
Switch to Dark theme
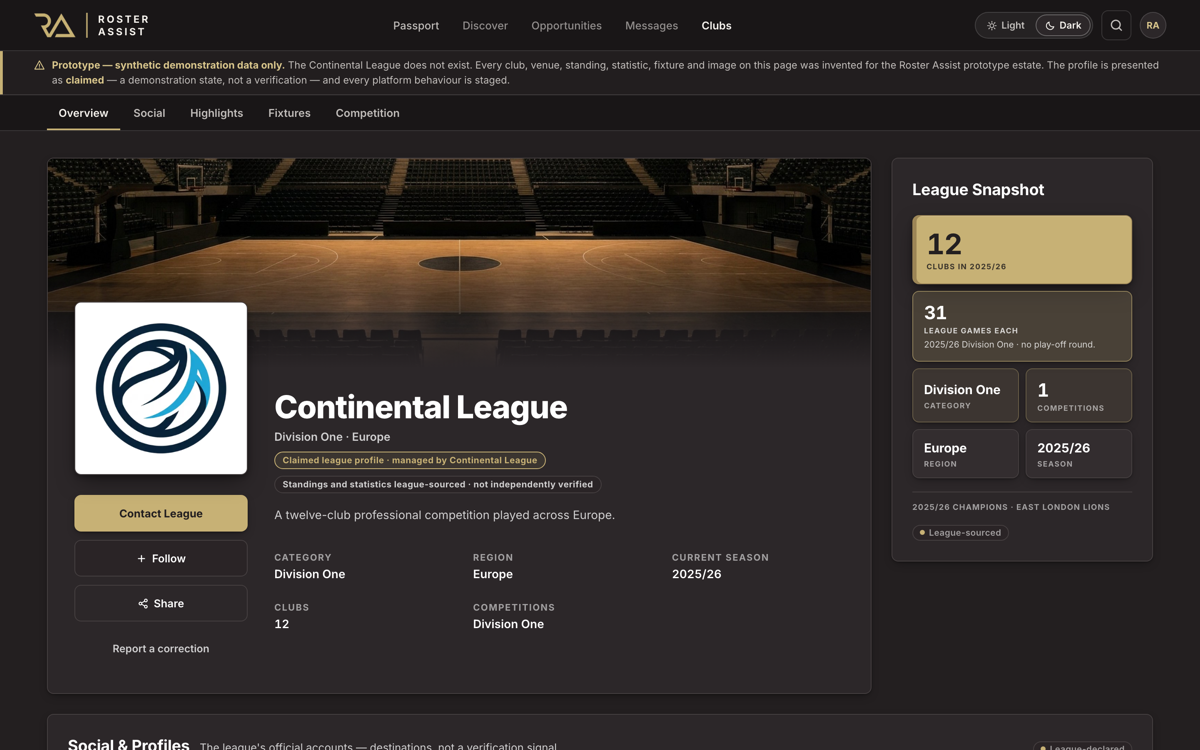point(1063,25)
